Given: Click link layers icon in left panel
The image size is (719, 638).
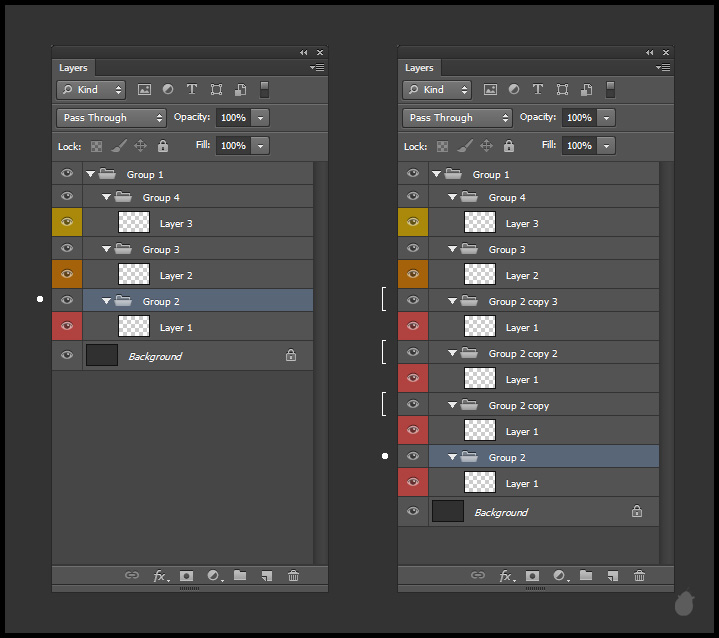Looking at the screenshot, I should tap(131, 576).
